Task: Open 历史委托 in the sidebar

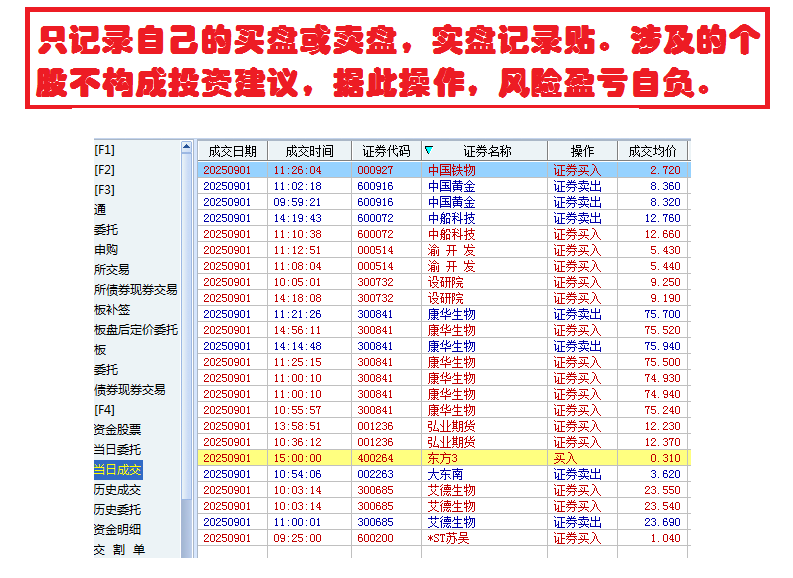Action: click(117, 510)
